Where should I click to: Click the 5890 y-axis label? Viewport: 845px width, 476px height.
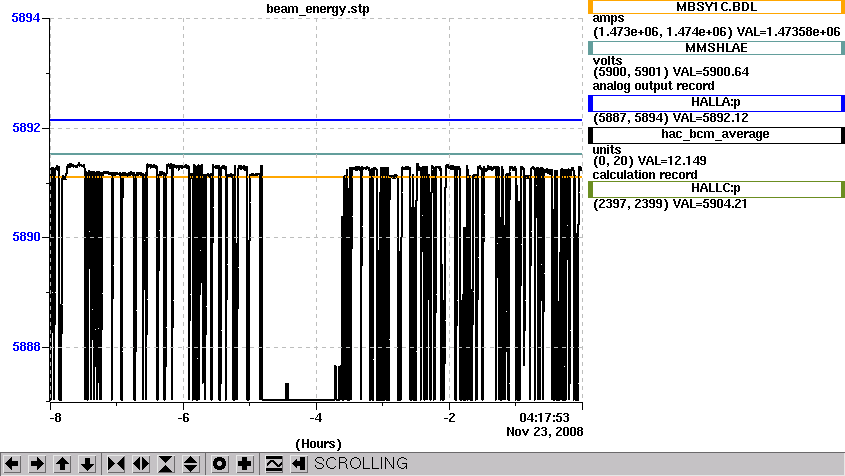pyautogui.click(x=26, y=237)
